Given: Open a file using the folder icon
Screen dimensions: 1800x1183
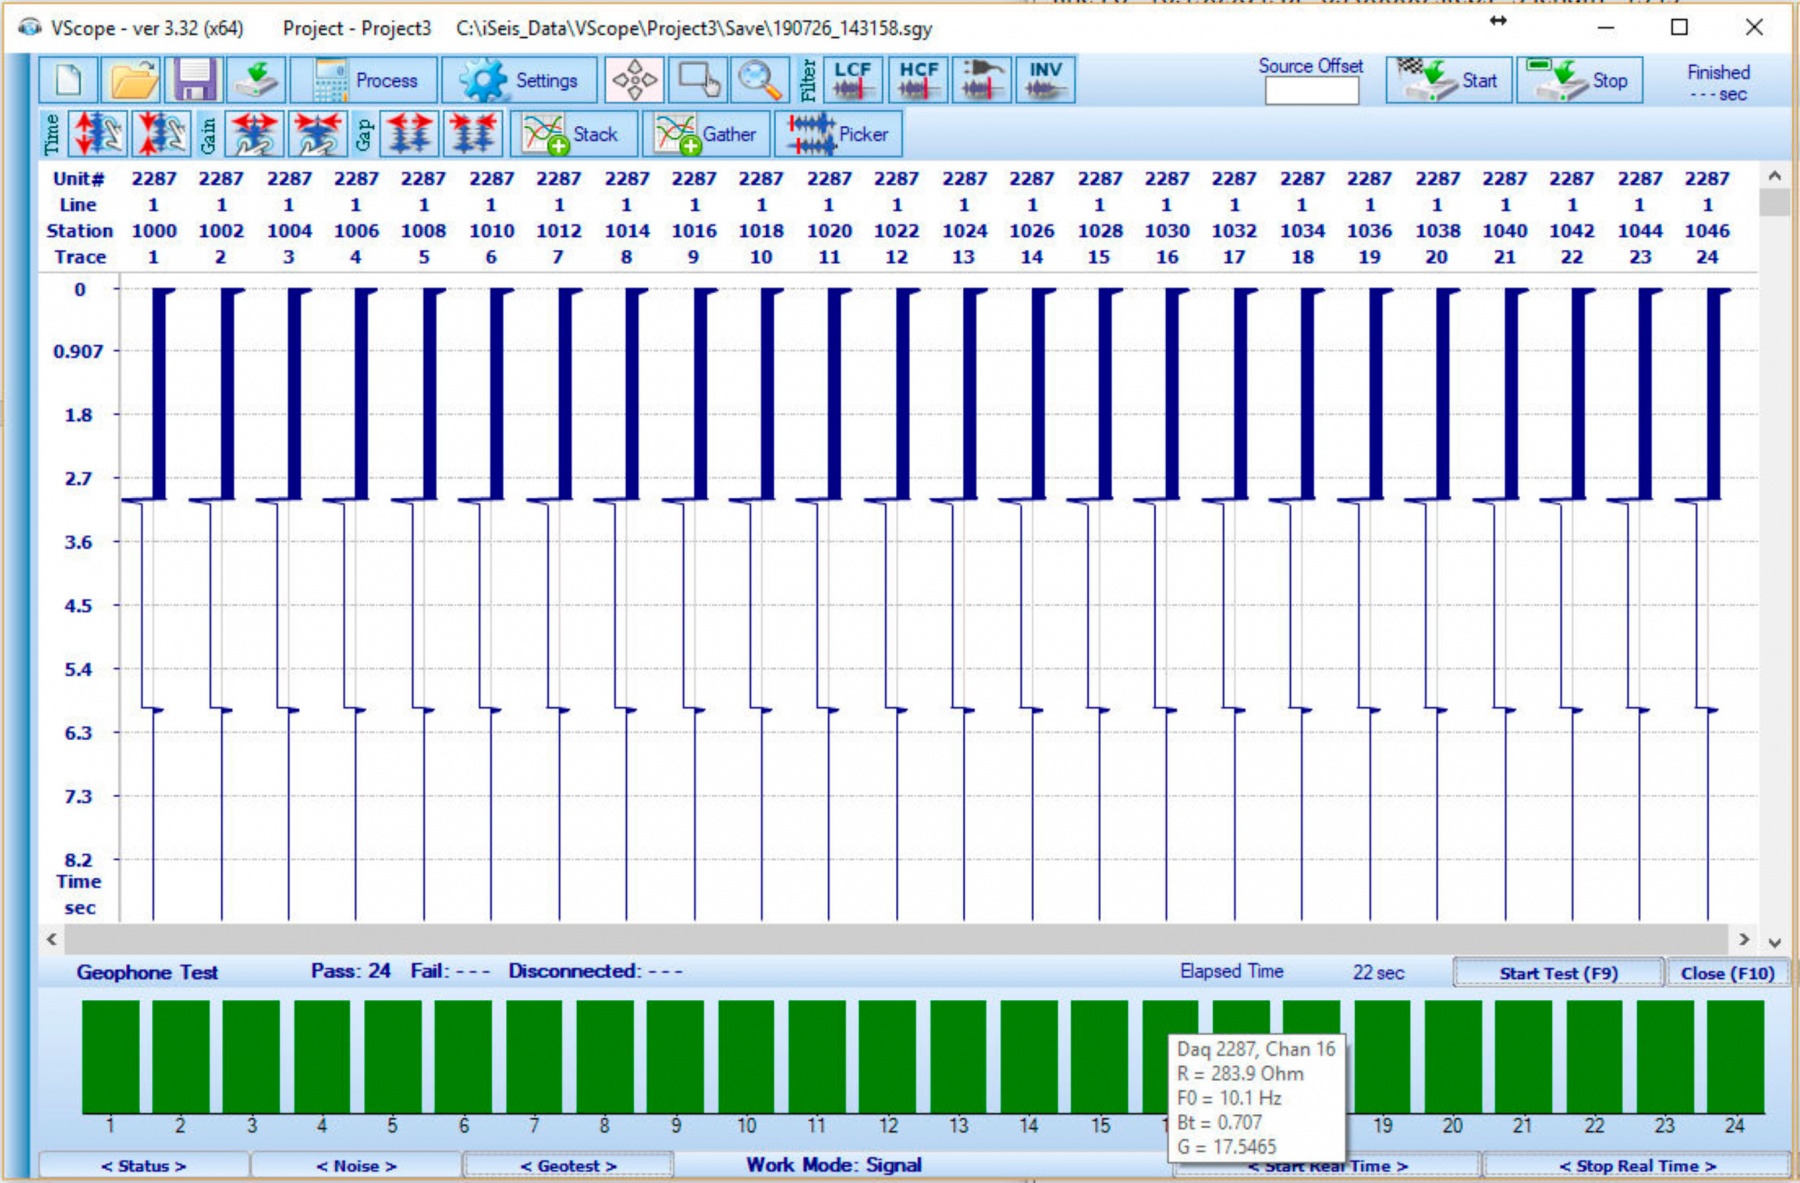Looking at the screenshot, I should tap(132, 80).
